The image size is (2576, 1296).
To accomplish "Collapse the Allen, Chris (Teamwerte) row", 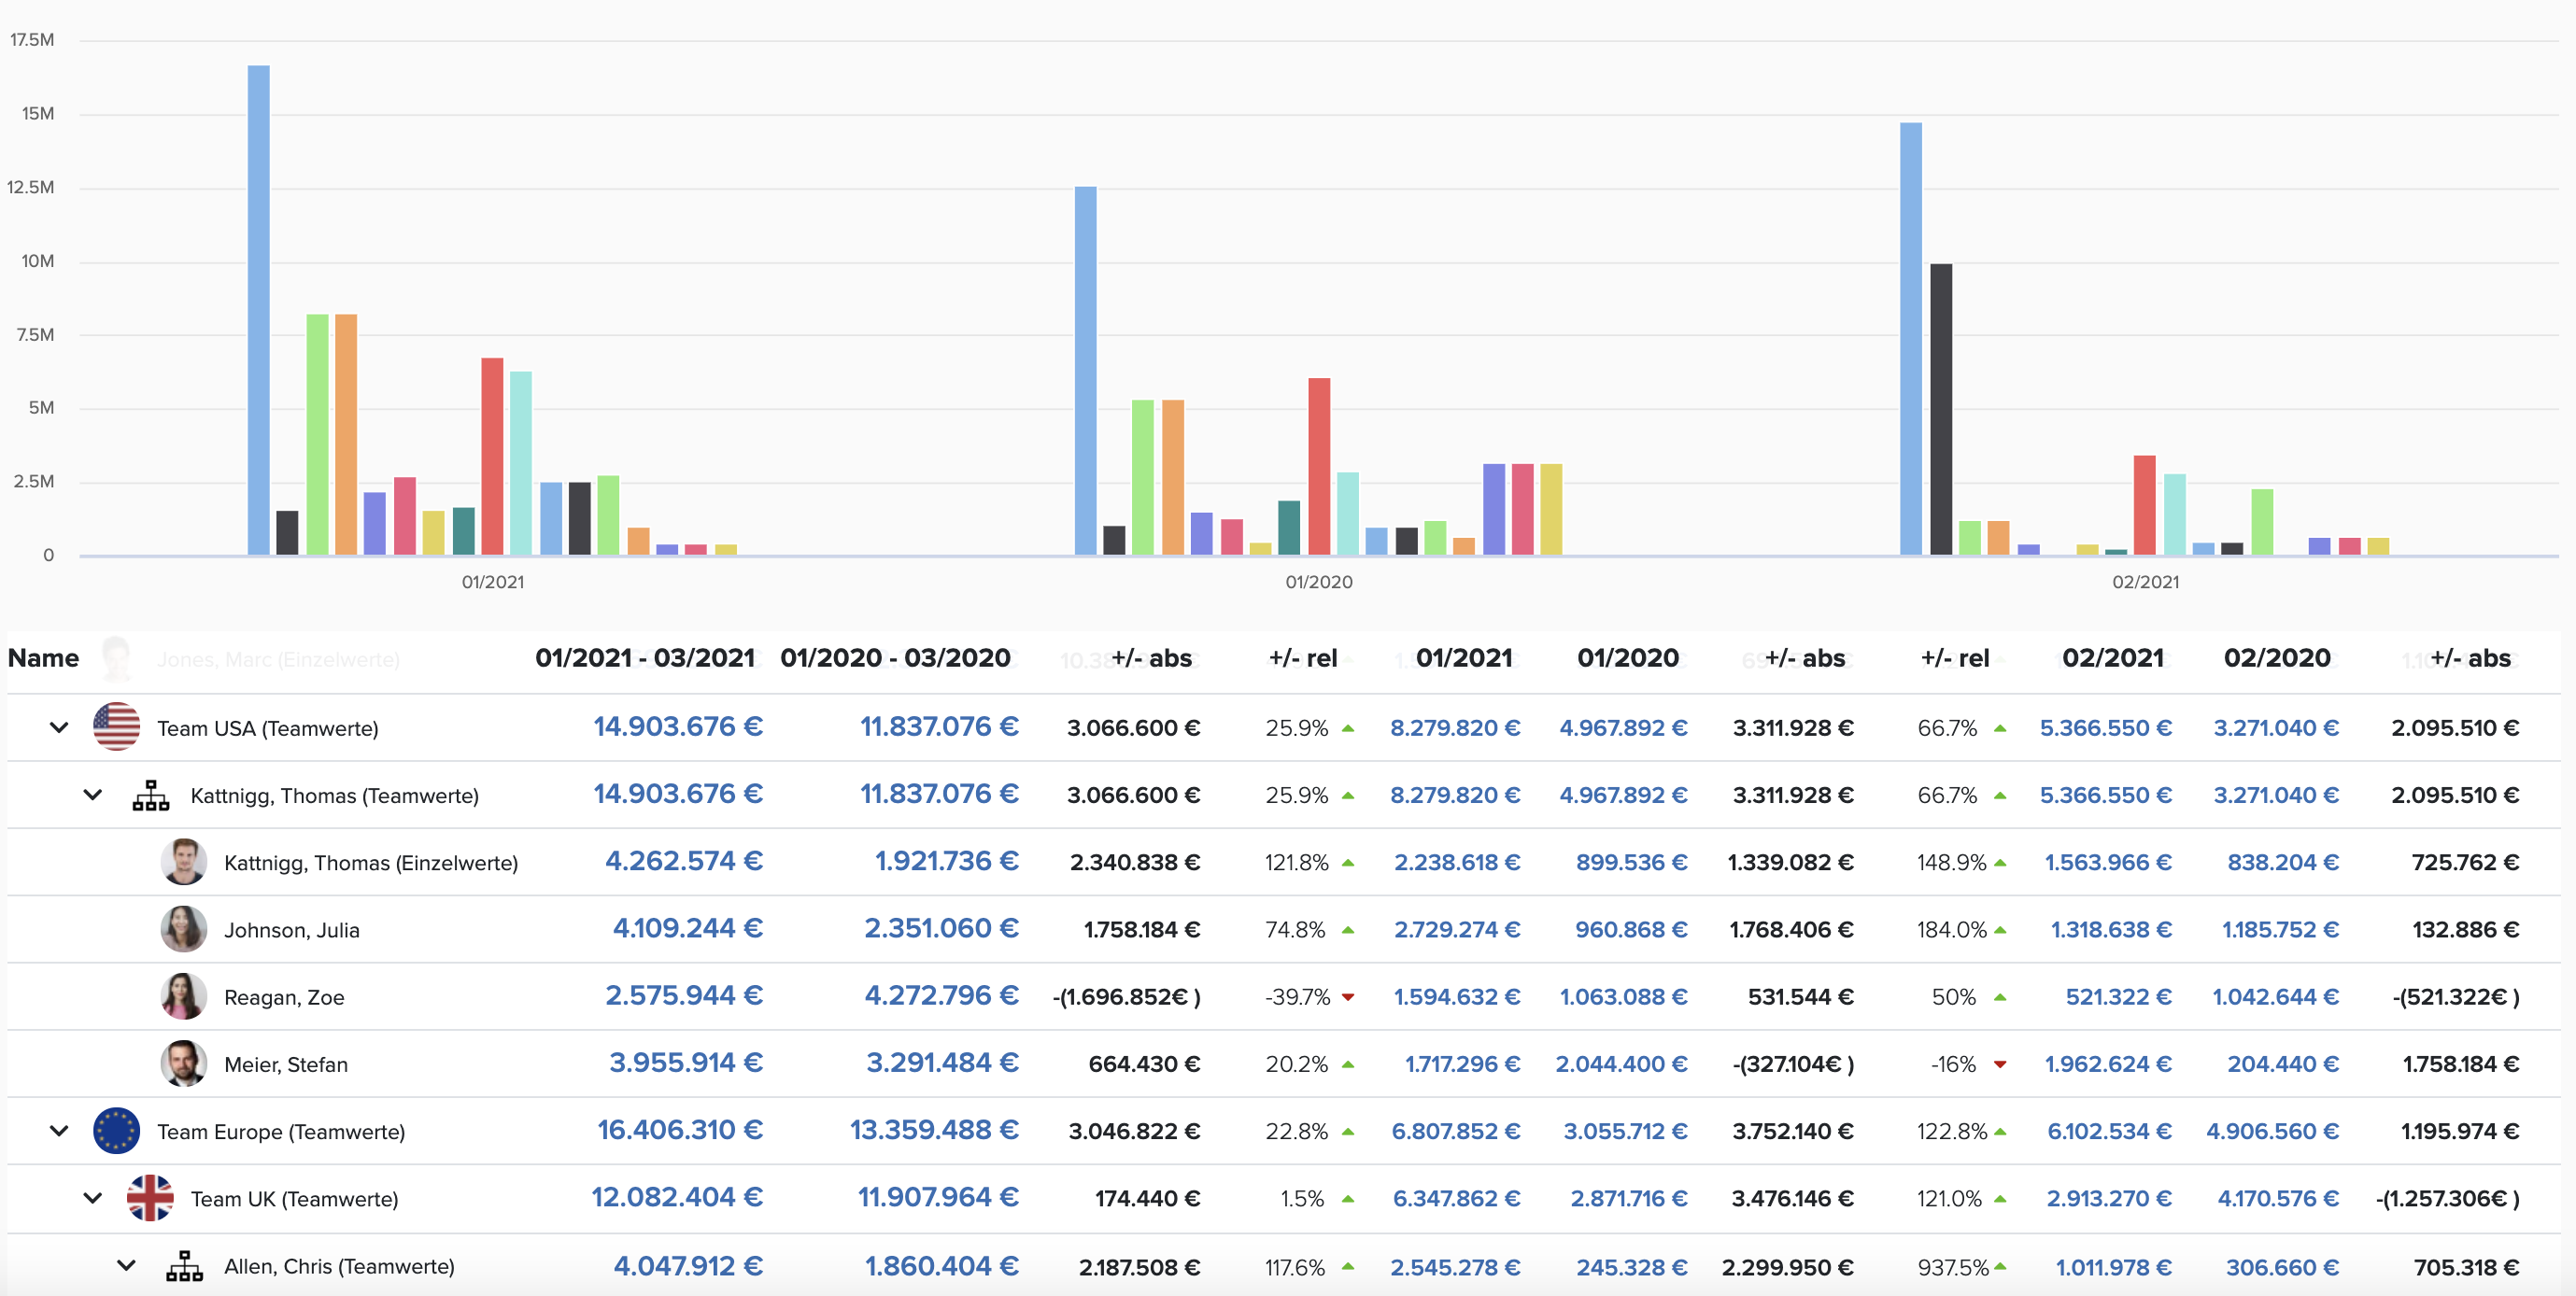I will [x=126, y=1265].
